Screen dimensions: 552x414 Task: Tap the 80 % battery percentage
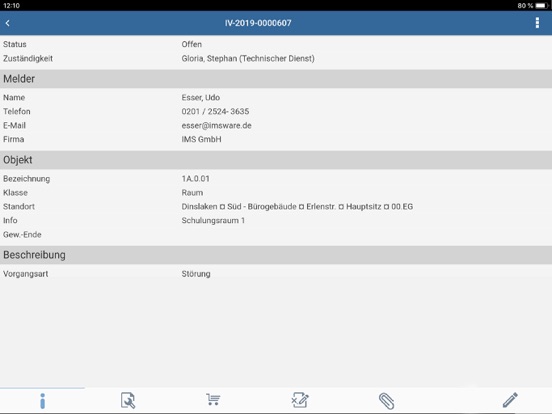(525, 6)
